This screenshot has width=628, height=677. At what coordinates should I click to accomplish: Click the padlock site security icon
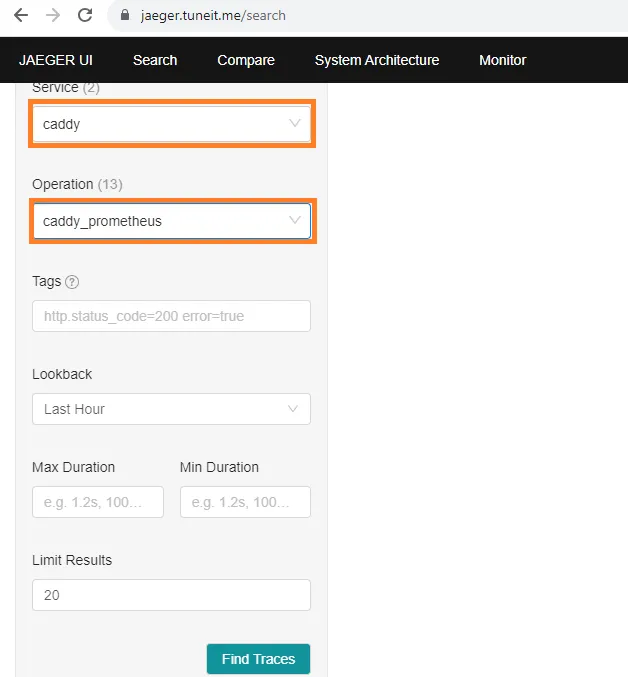pos(125,15)
